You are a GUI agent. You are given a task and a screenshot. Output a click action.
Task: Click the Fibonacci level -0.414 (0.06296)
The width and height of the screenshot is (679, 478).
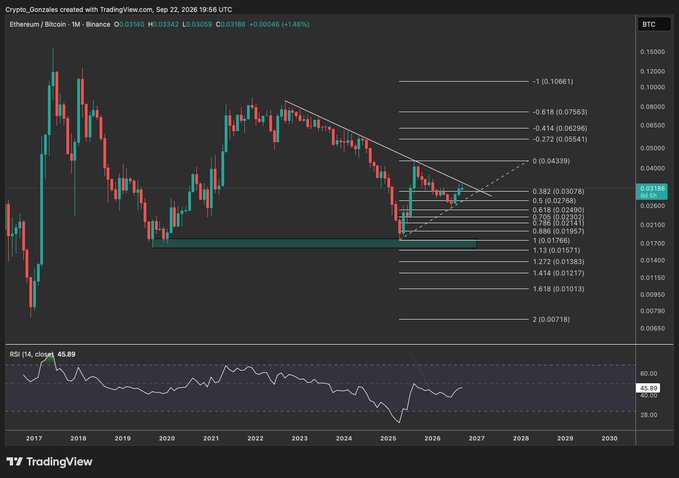click(560, 128)
